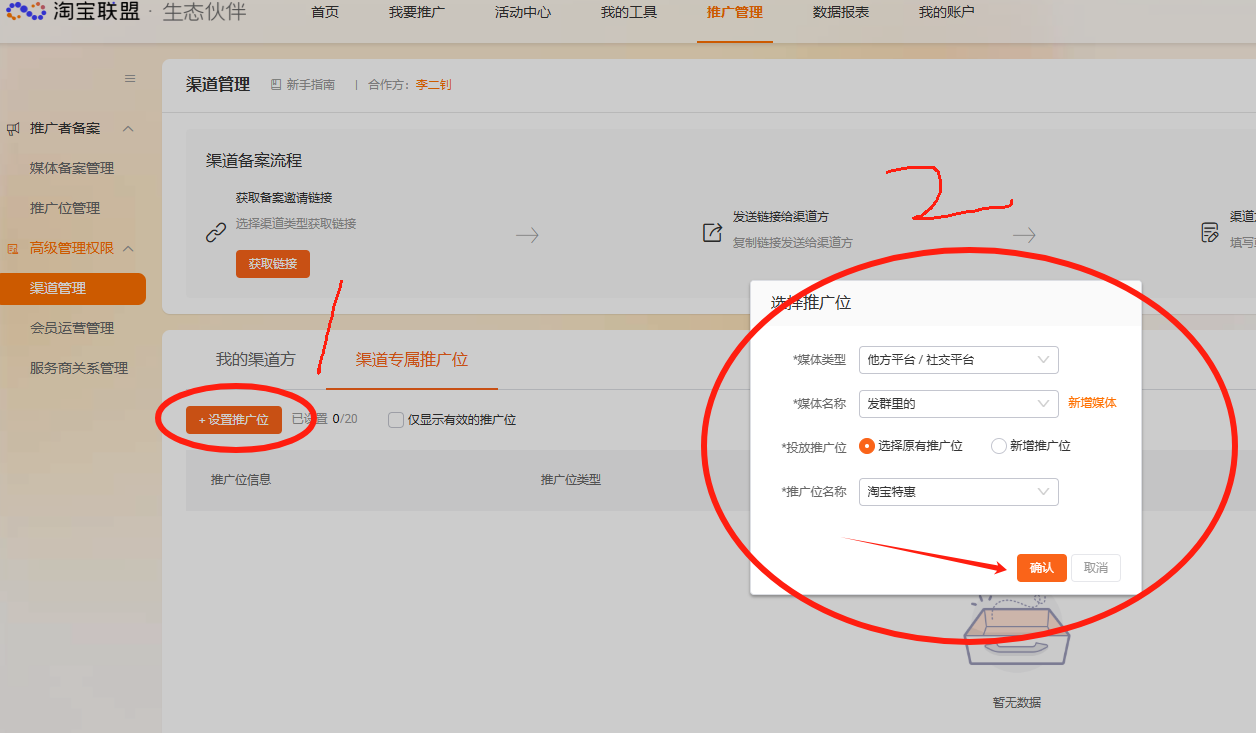Cancel the dialog with 取消
The height and width of the screenshot is (733, 1256).
click(1096, 567)
